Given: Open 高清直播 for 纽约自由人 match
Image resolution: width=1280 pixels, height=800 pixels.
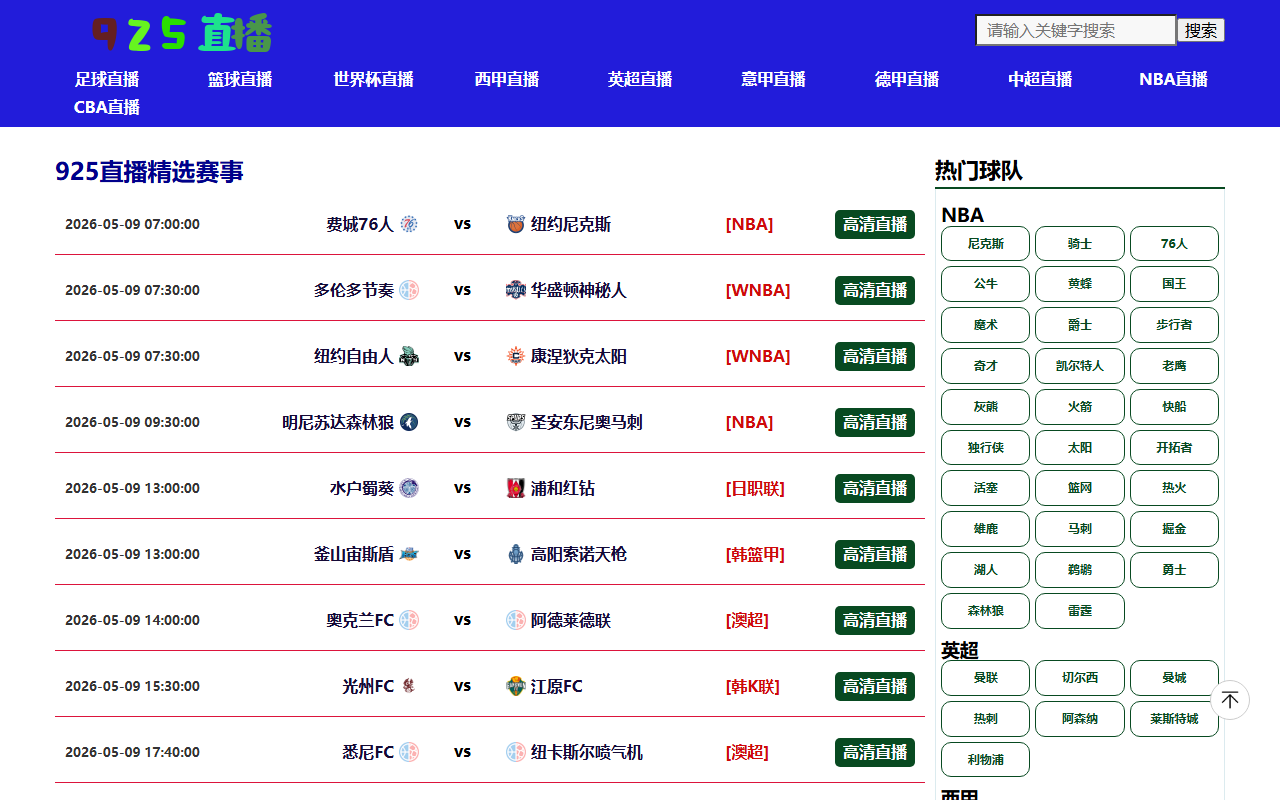Looking at the screenshot, I should (x=875, y=356).
